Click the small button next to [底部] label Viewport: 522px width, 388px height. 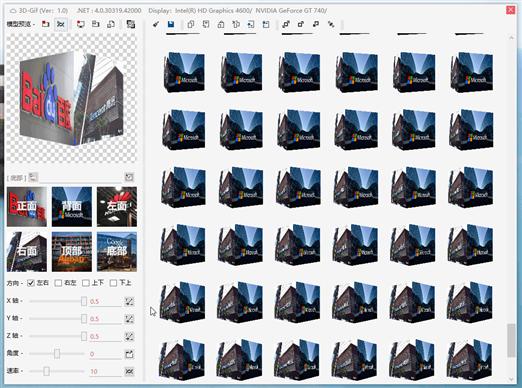pyautogui.click(x=33, y=177)
